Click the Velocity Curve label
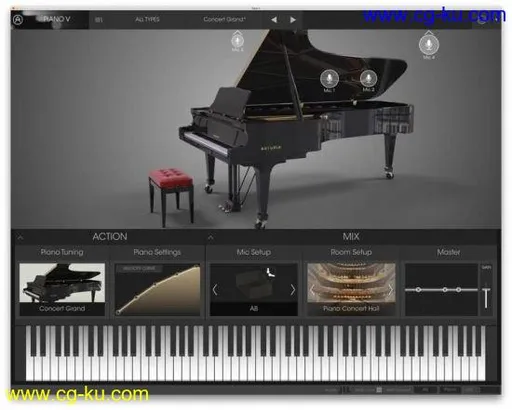 [x=139, y=268]
